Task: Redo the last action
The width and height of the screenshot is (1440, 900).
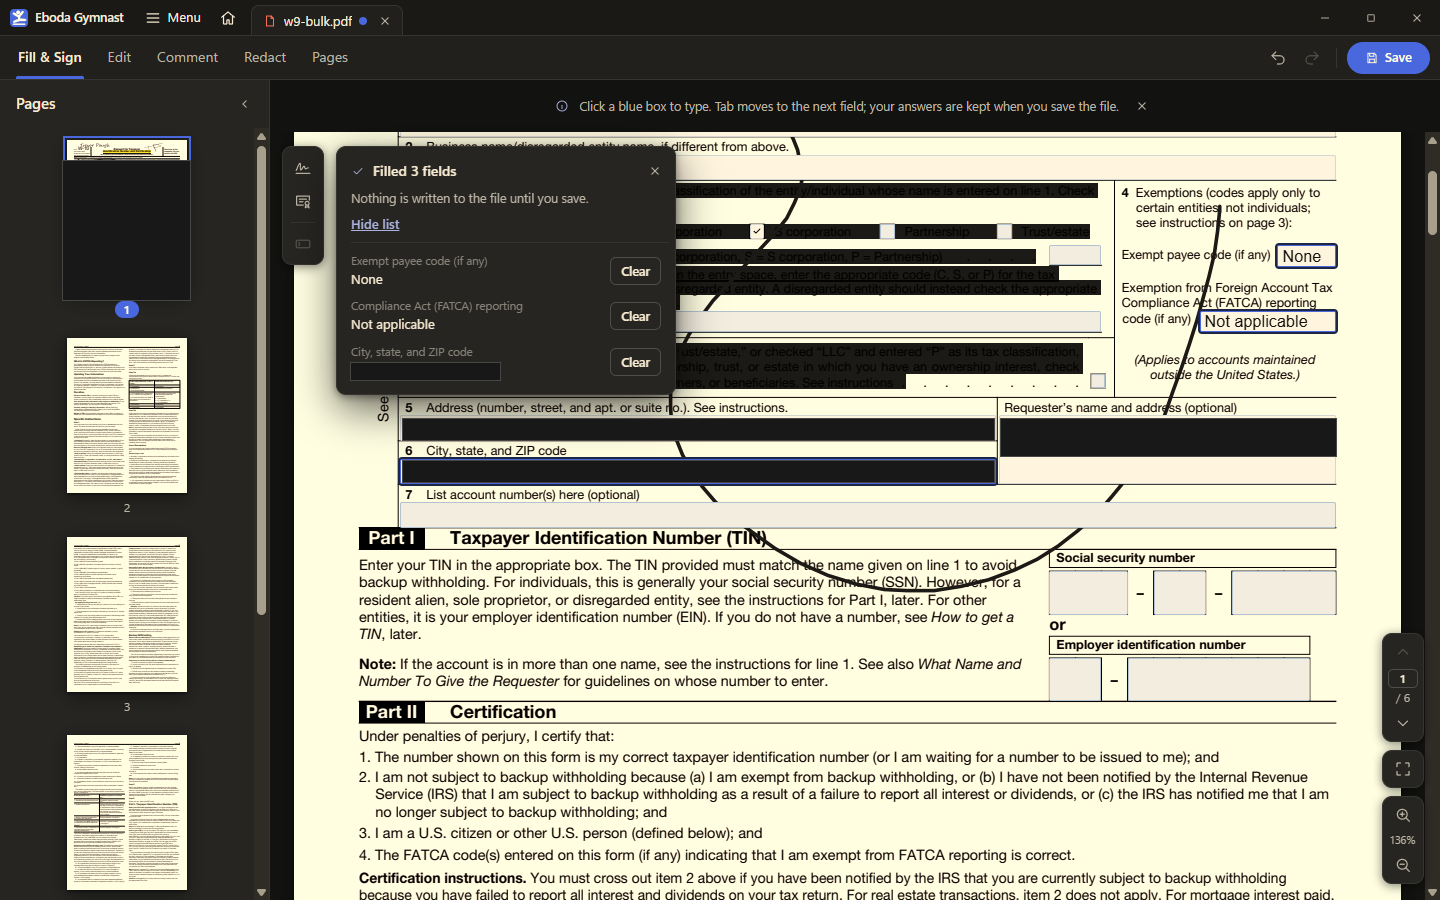Action: pos(1312,58)
